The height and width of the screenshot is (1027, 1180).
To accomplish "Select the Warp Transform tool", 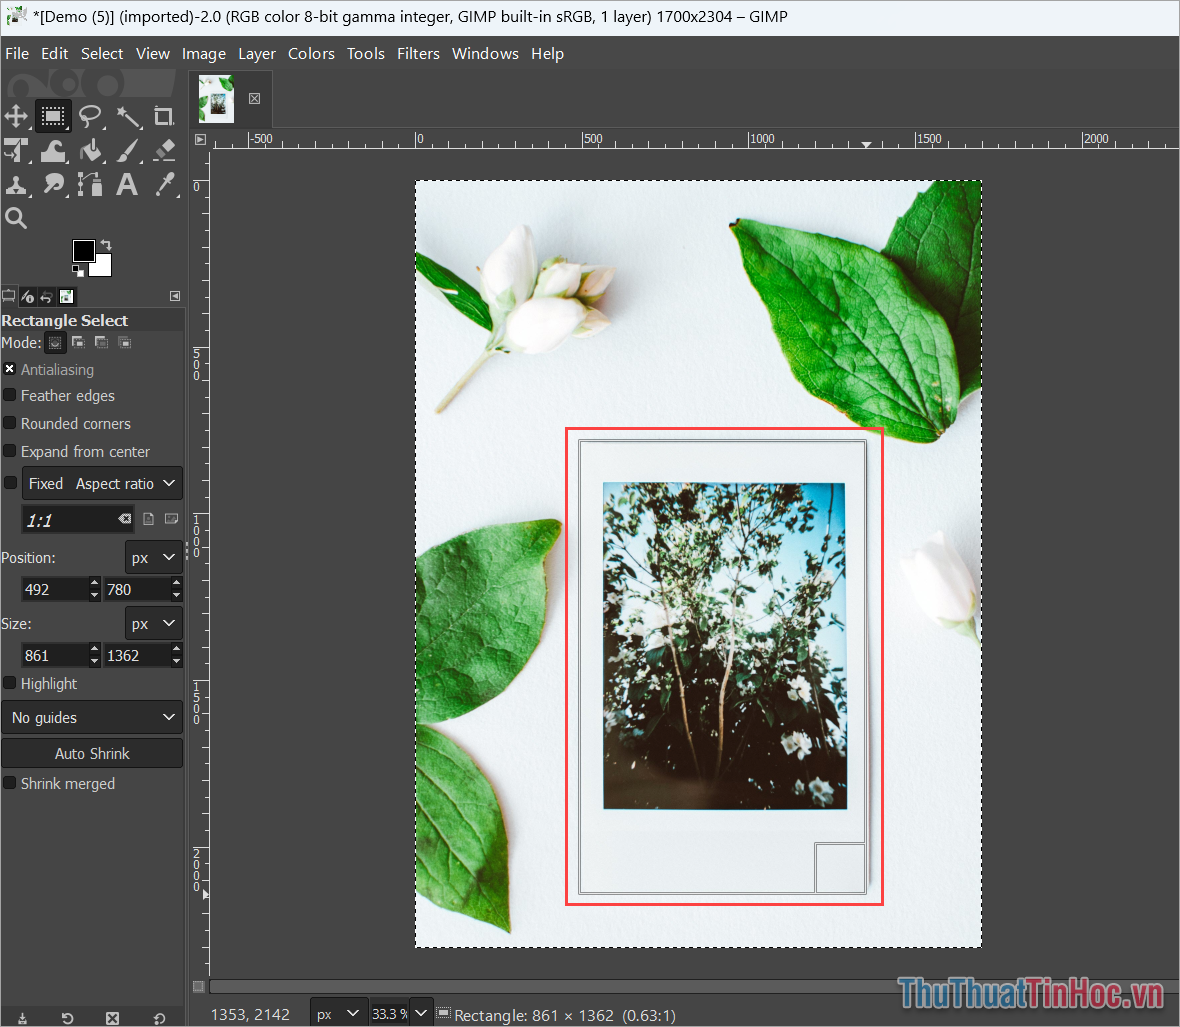I will coord(53,151).
